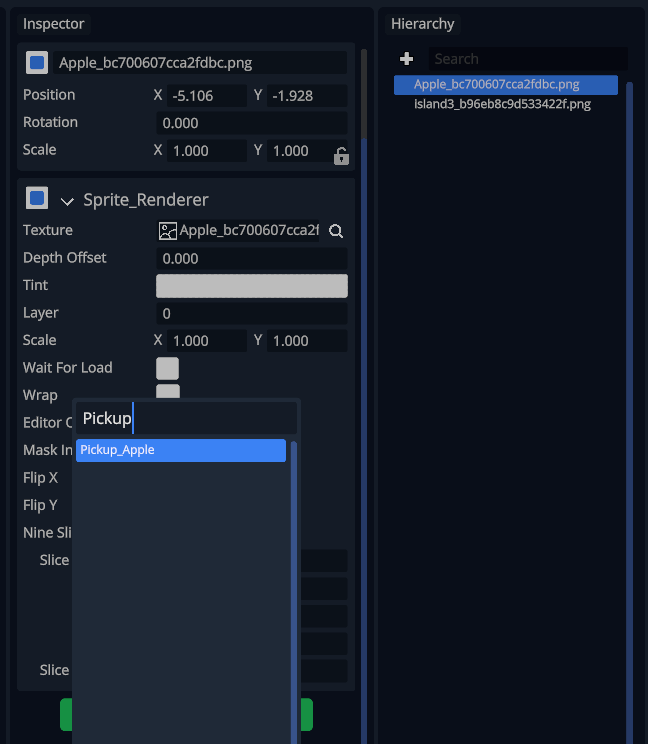This screenshot has width=648, height=744.
Task: Enable the Wait For Load checkbox
Action: pos(167,368)
